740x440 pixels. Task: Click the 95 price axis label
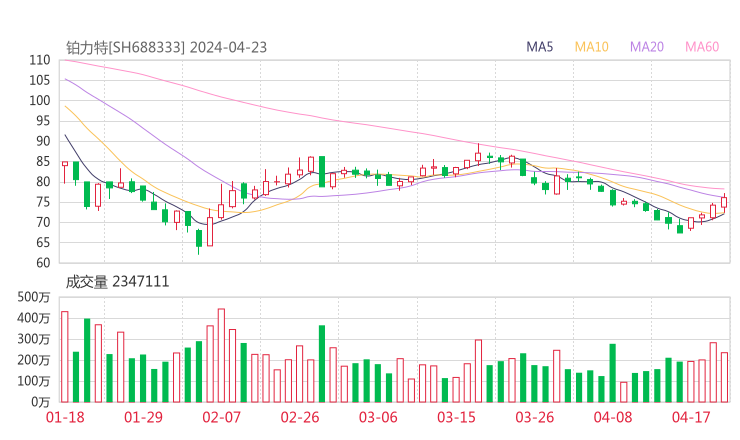(x=43, y=121)
